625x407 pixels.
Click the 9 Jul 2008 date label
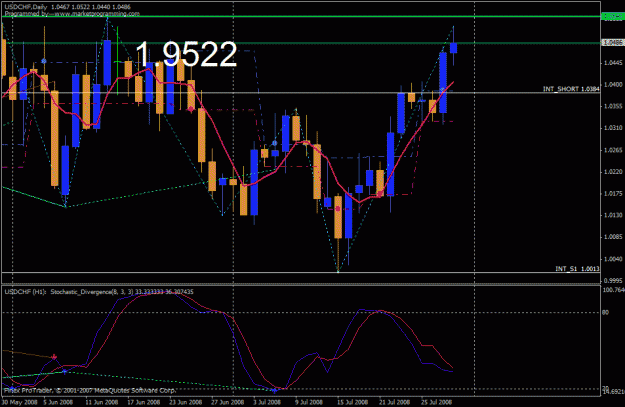(309, 402)
